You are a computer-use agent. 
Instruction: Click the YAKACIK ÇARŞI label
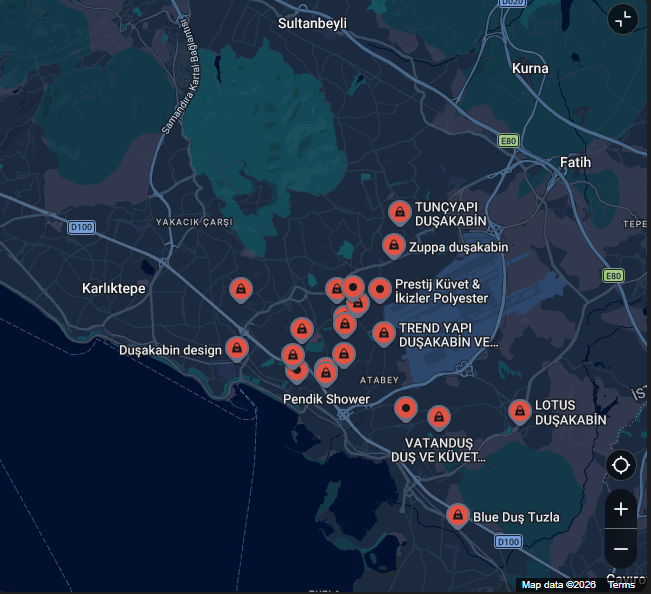pos(194,222)
